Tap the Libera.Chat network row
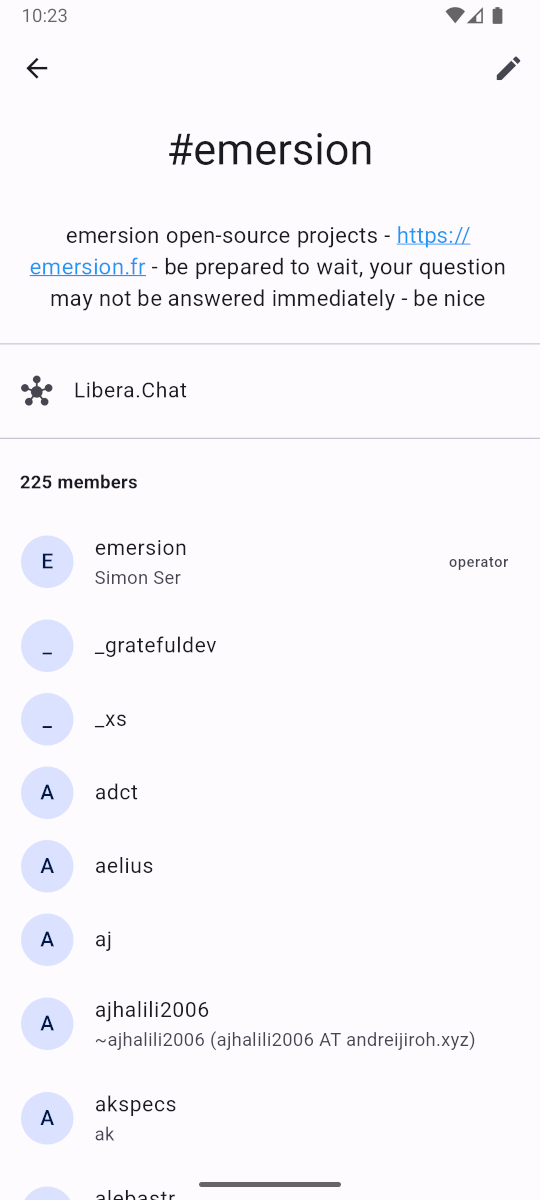This screenshot has width=540, height=1200. click(270, 391)
